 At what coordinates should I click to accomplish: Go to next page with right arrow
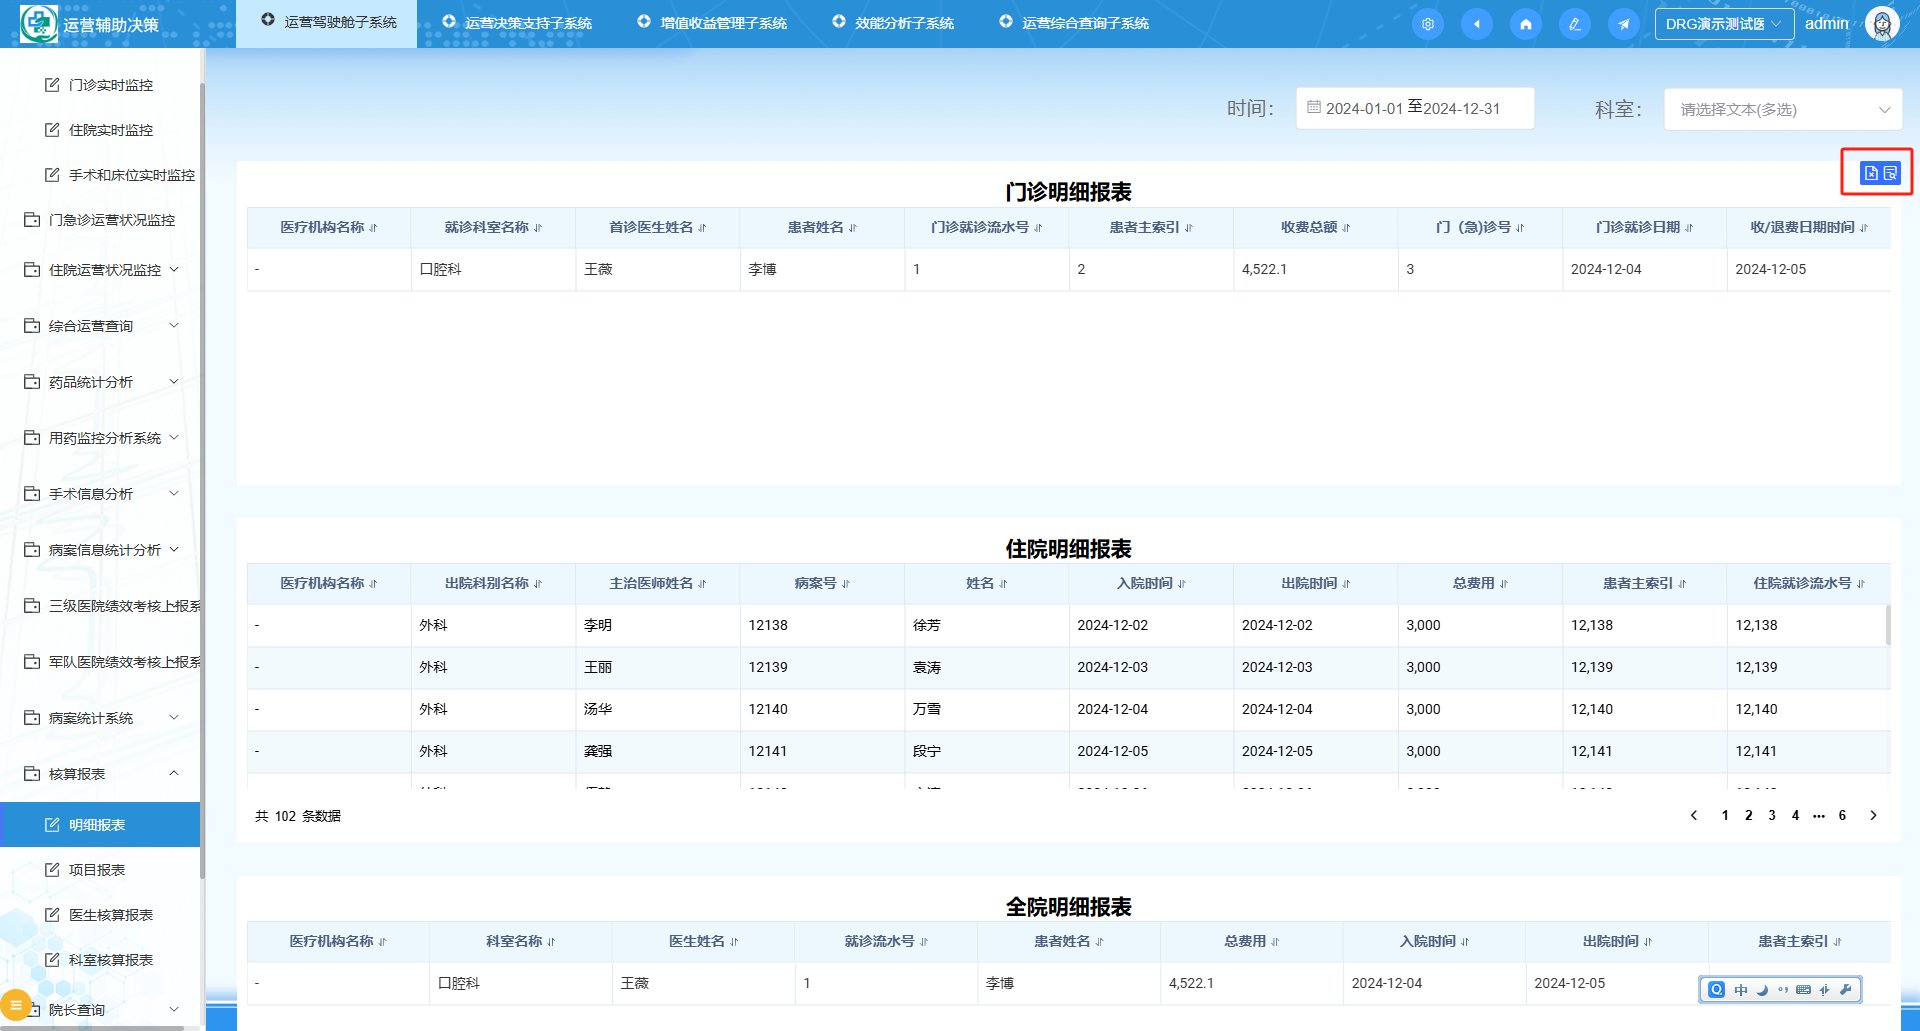pos(1873,816)
